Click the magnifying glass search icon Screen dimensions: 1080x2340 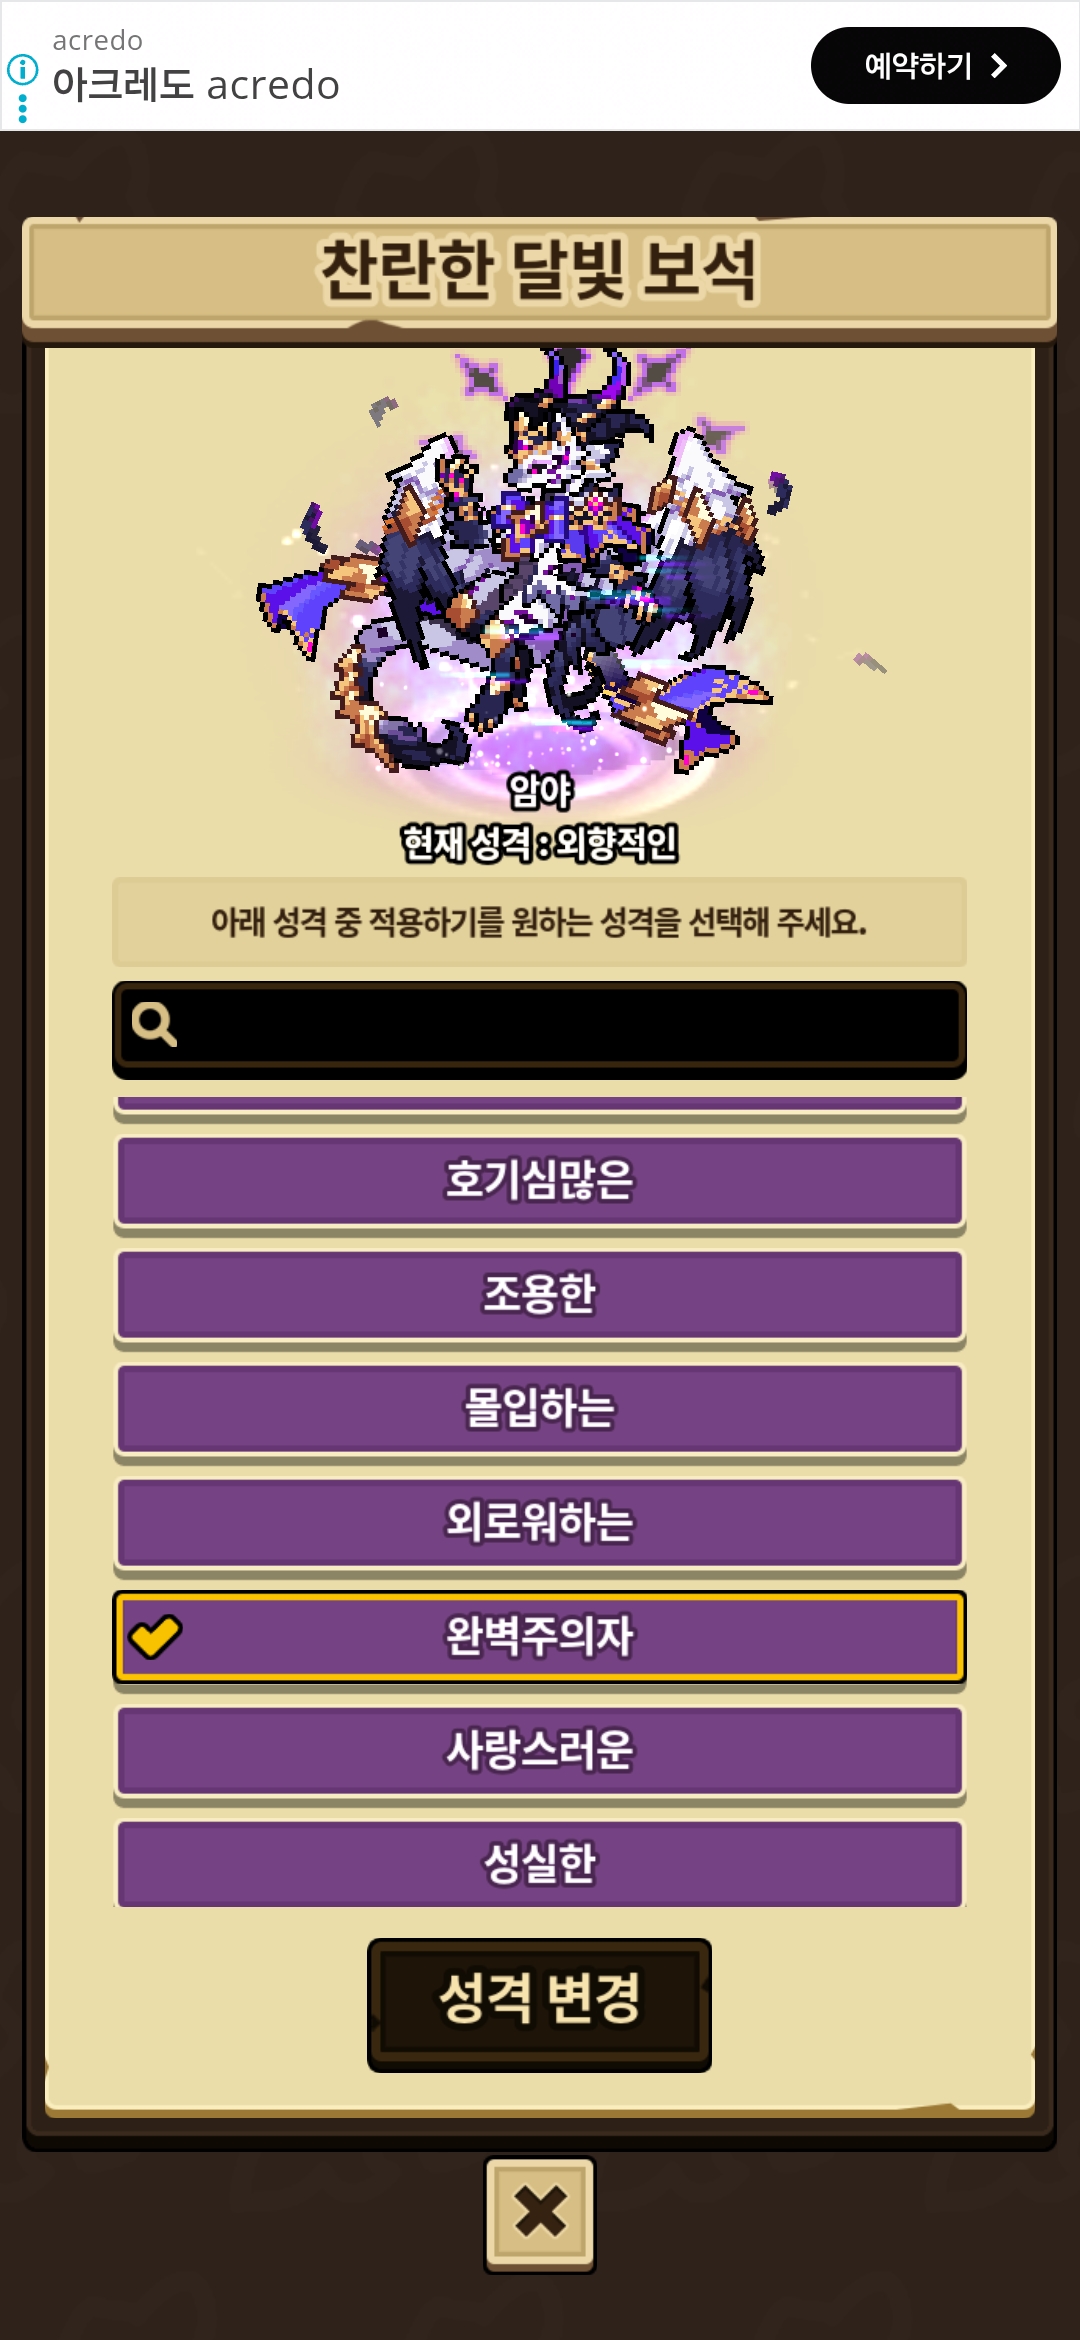(154, 1025)
